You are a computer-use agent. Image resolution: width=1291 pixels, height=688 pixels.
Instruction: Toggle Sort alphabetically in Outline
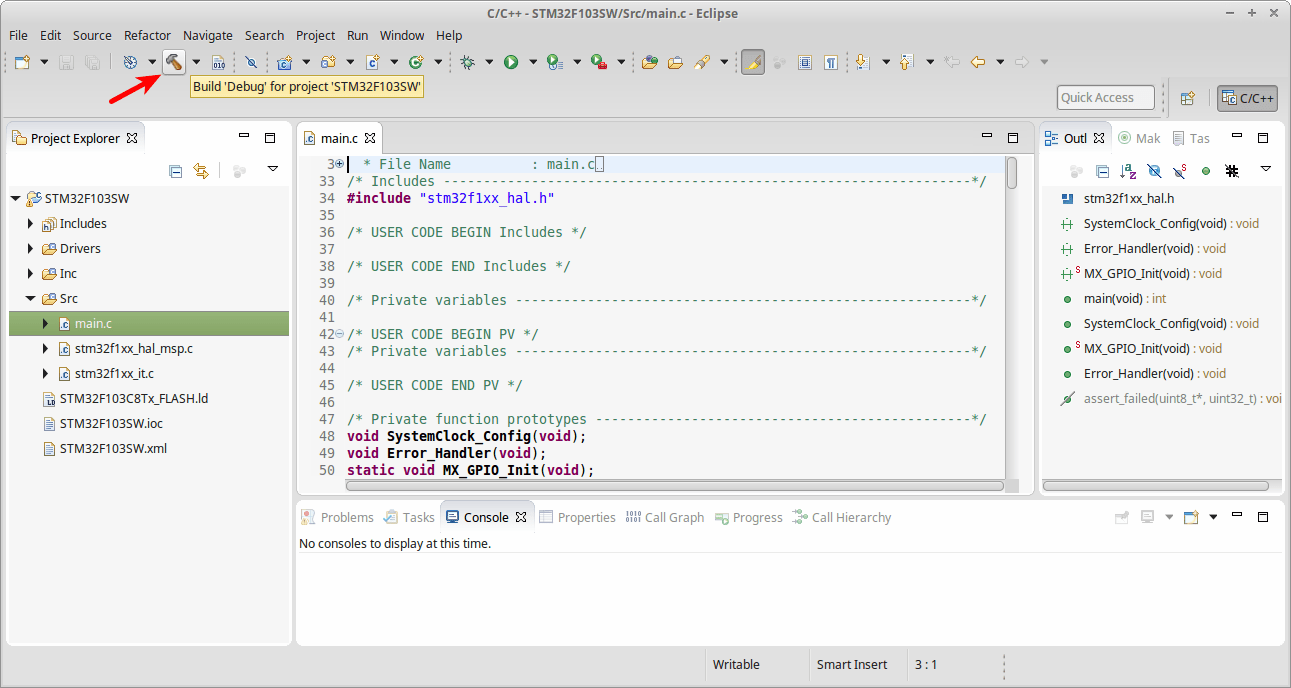(x=1128, y=171)
